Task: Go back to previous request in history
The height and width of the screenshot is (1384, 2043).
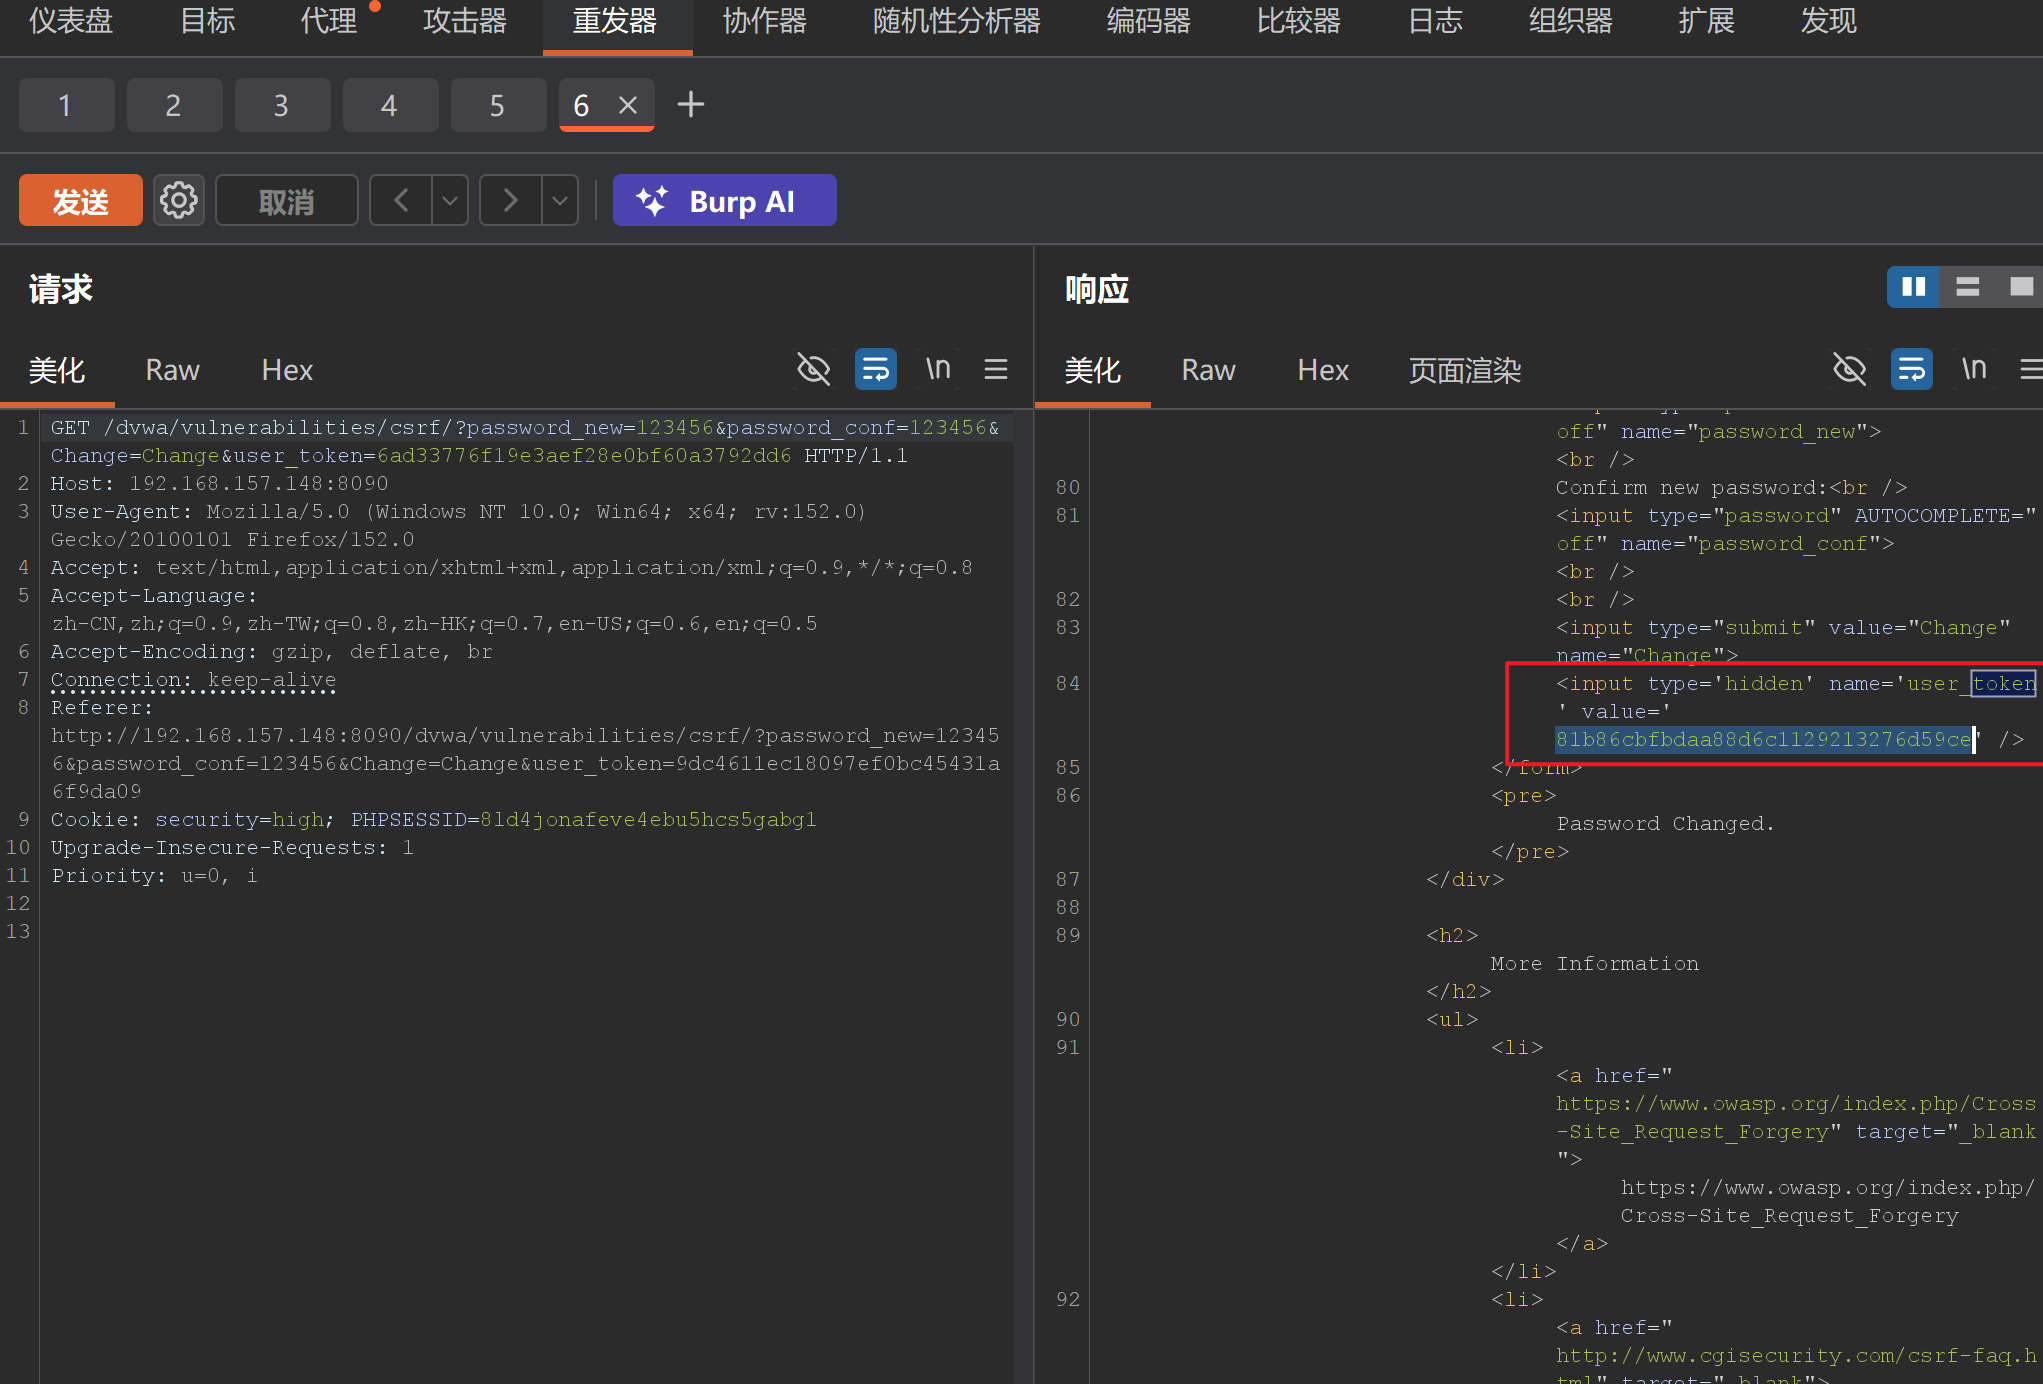Action: (401, 201)
